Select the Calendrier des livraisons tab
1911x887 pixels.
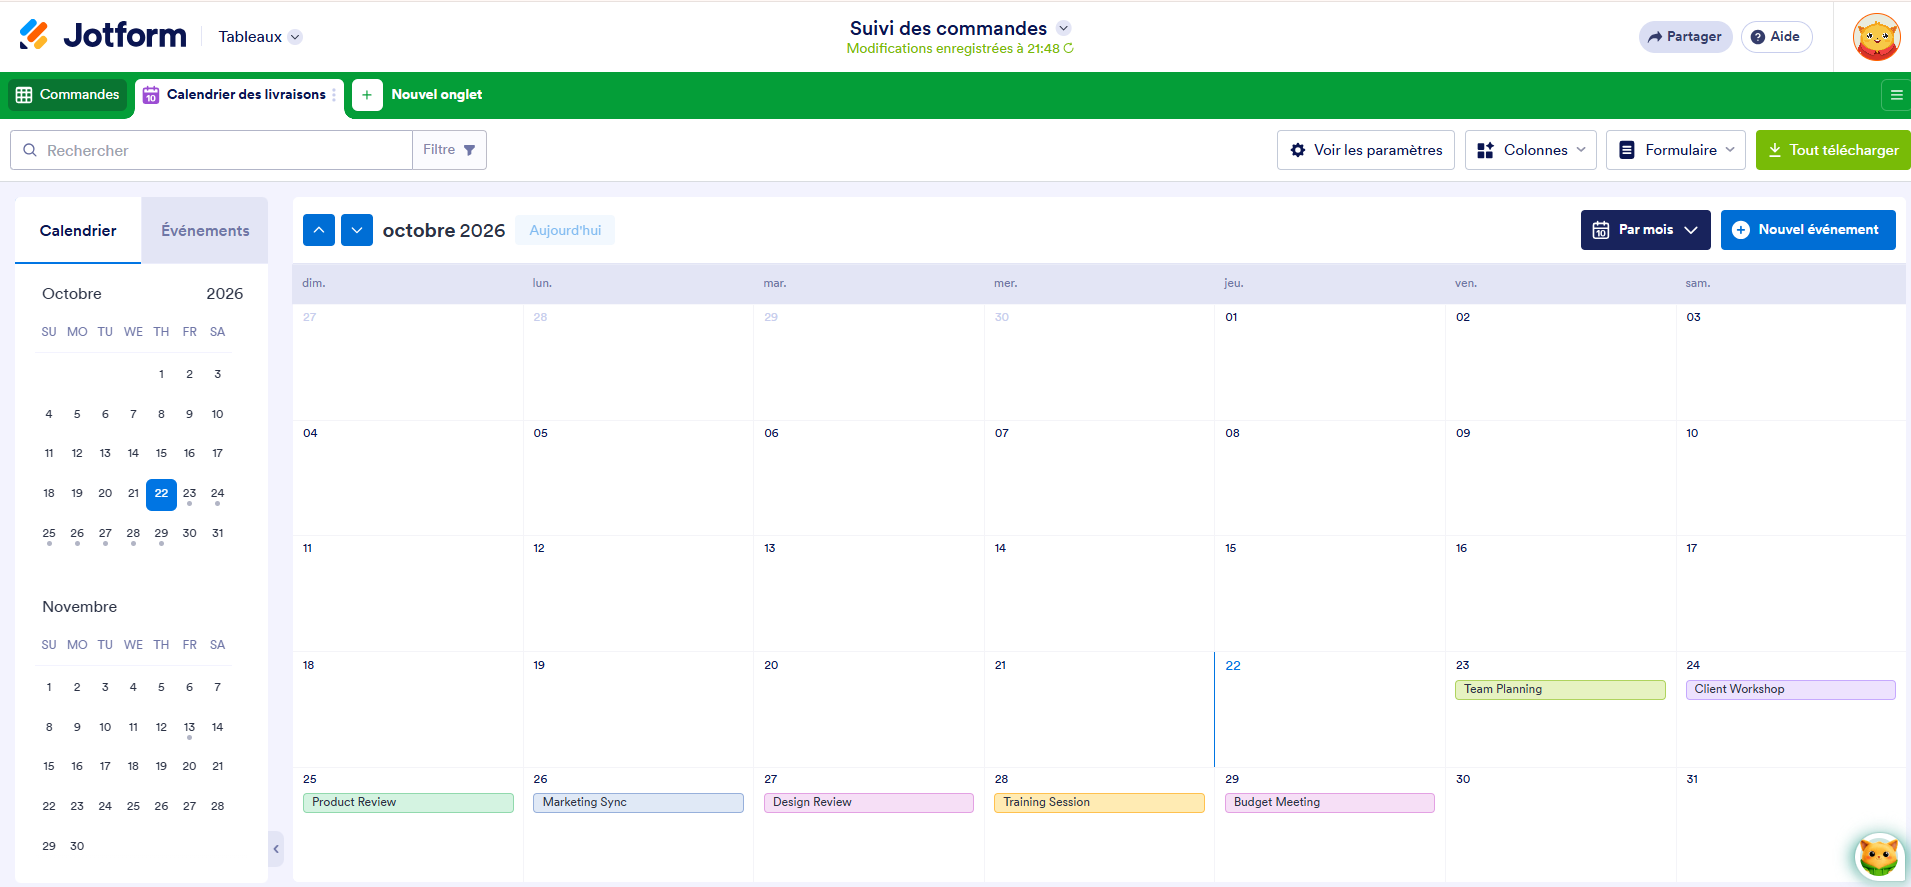point(240,95)
